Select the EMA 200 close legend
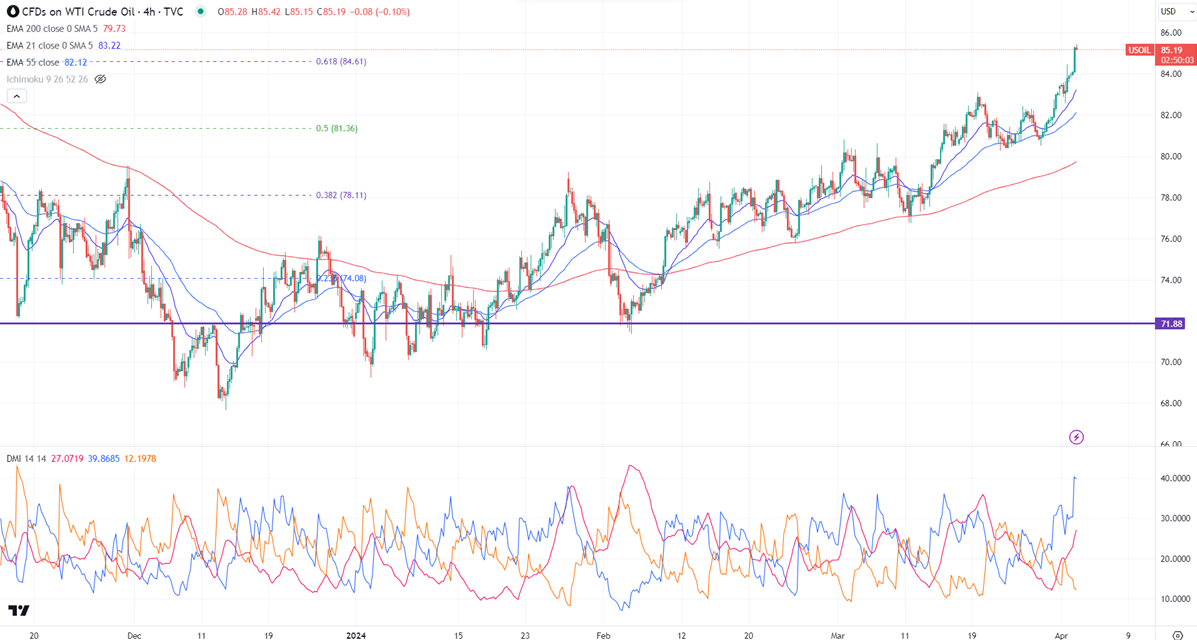Screen dimensions: 1197x640 point(50,28)
